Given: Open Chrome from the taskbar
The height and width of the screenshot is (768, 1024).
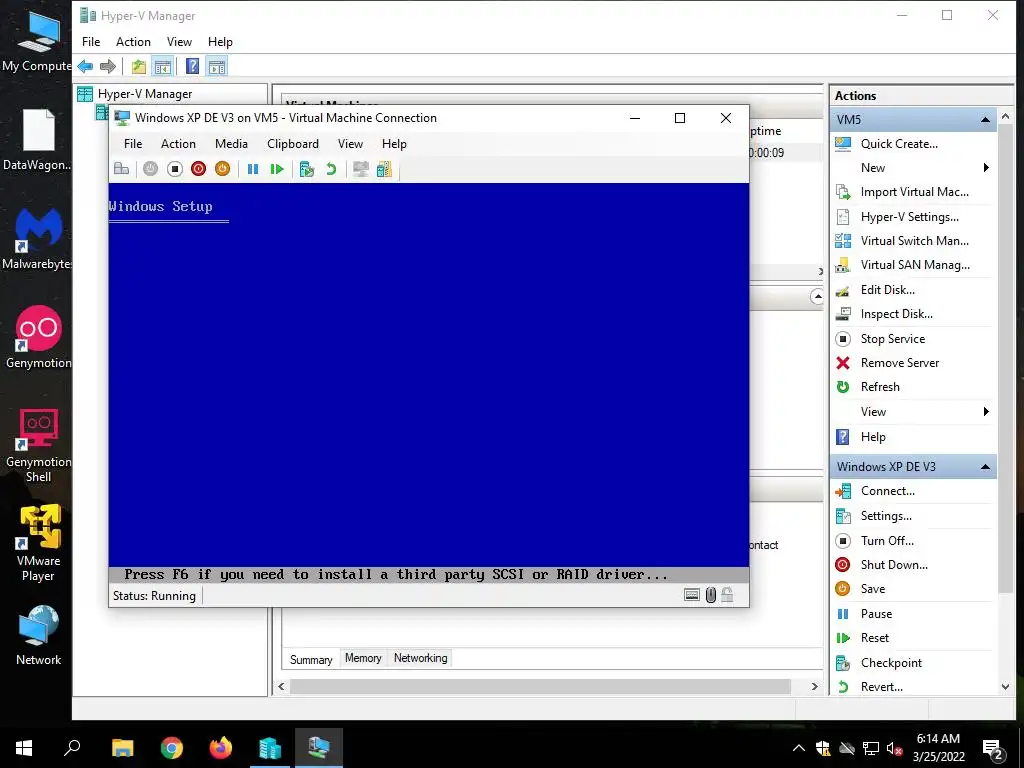Looking at the screenshot, I should [x=172, y=748].
